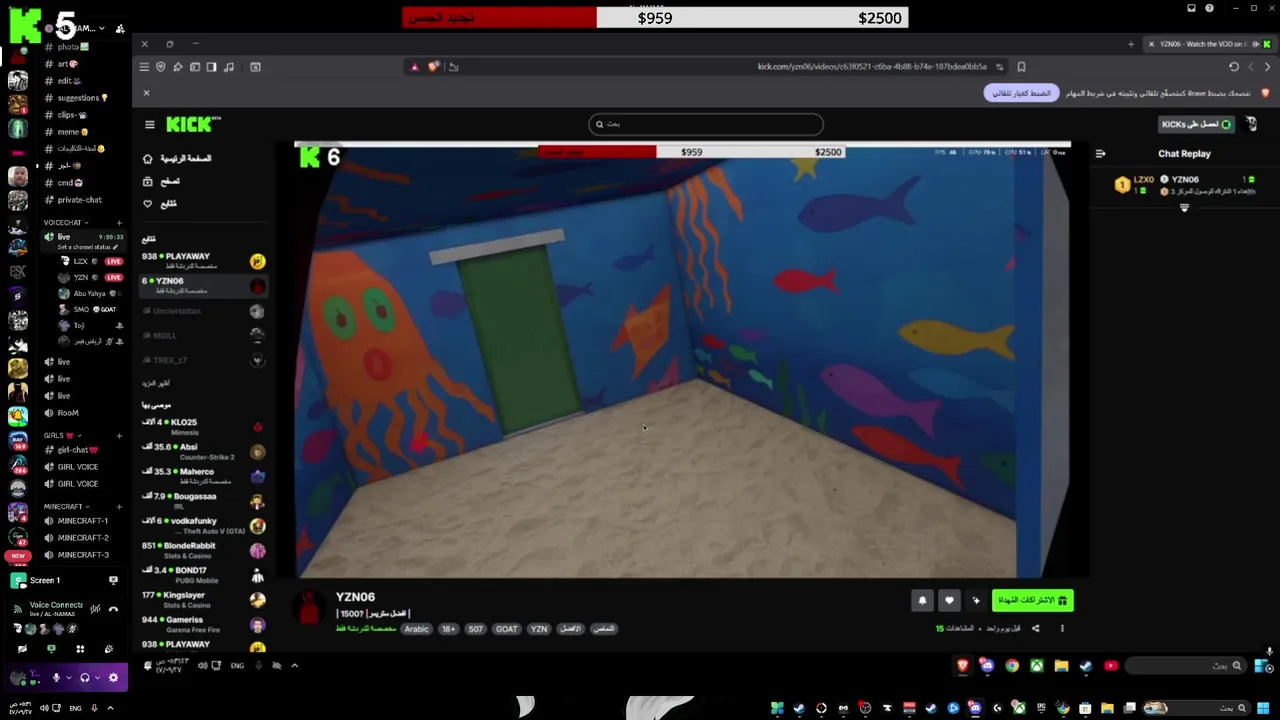Open Kick following heart link in sidebar
Screen dimensions: 1280x720
pyautogui.click(x=148, y=204)
